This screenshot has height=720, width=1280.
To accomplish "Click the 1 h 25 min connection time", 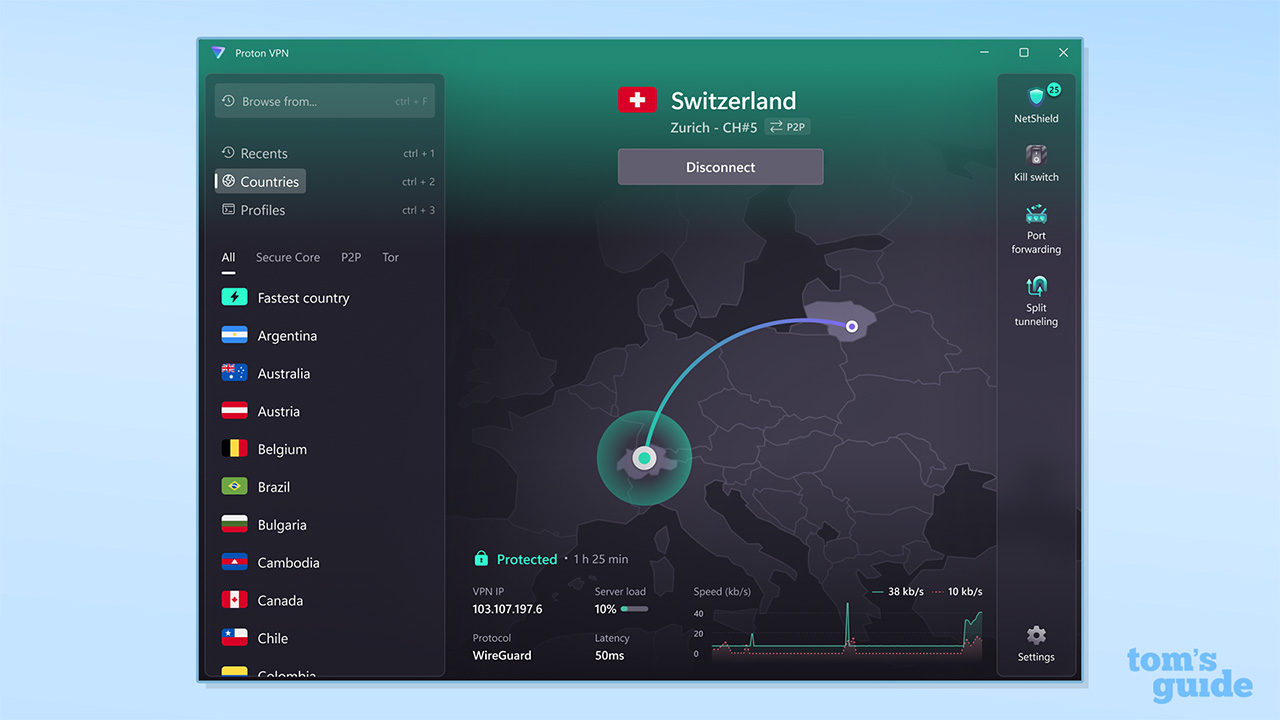I will tap(601, 559).
